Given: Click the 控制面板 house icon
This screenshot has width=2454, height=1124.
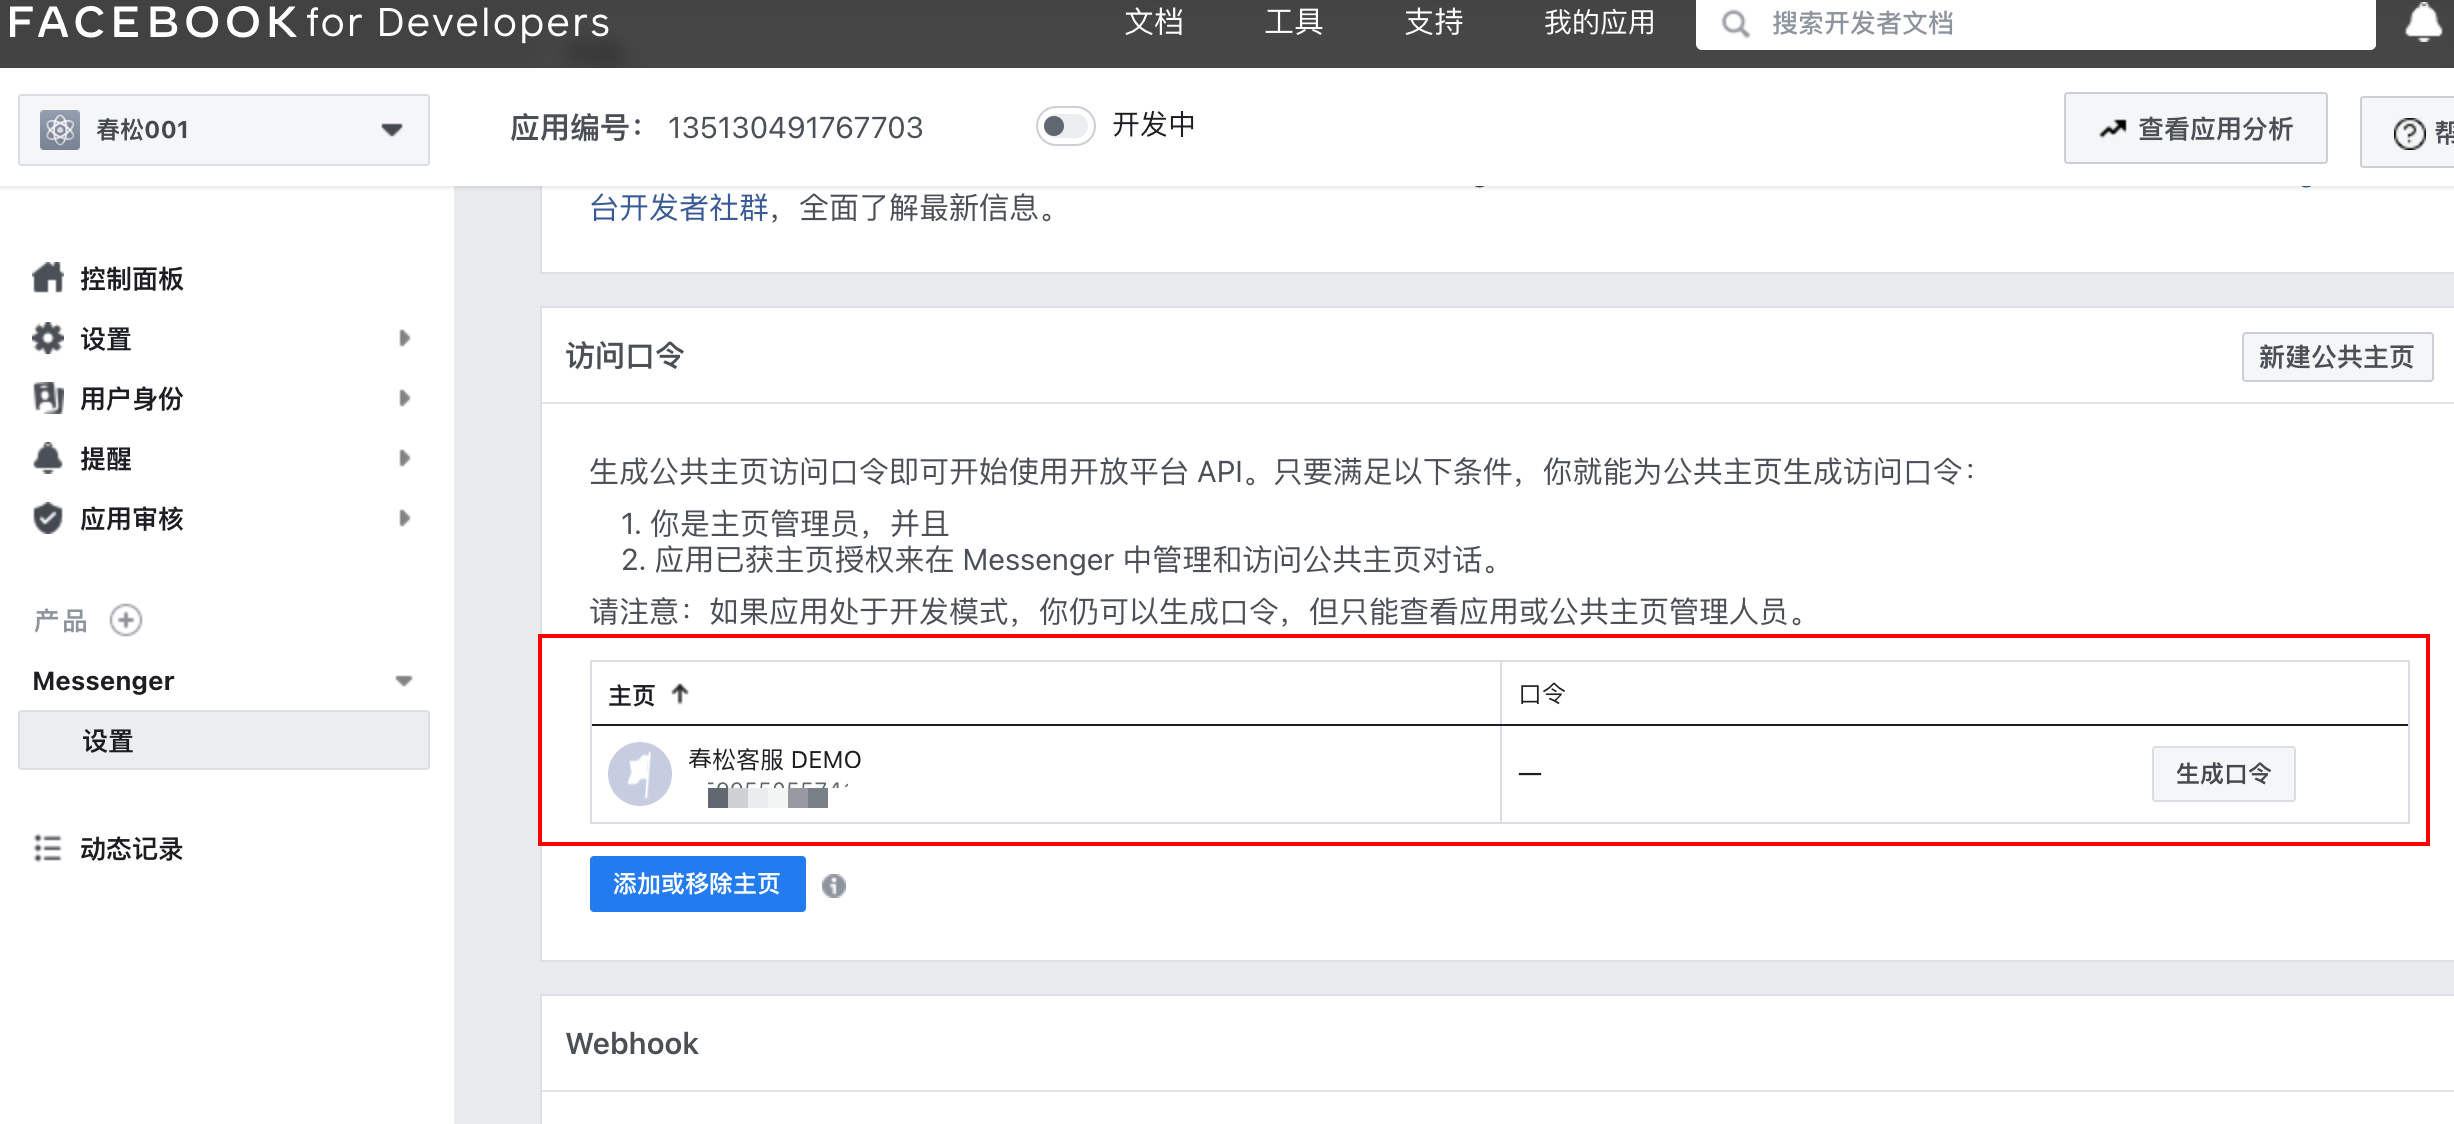Looking at the screenshot, I should click(x=48, y=278).
